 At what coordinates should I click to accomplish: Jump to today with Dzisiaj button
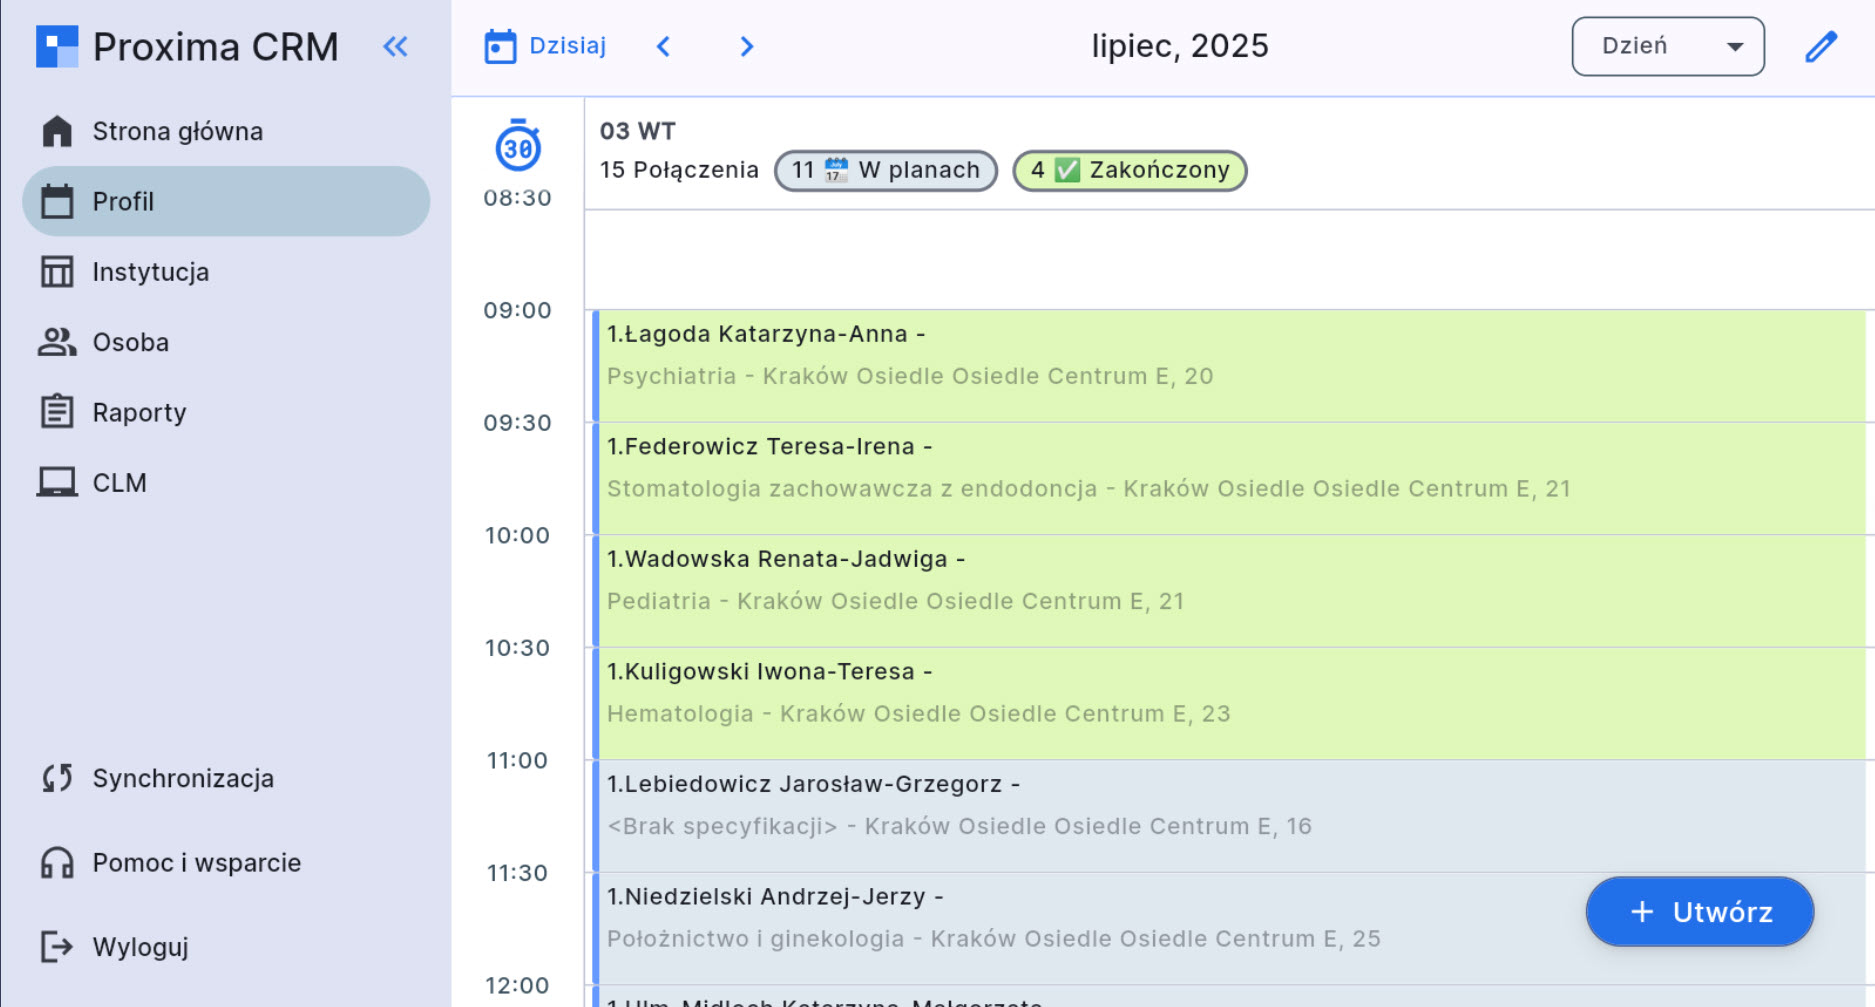point(546,47)
